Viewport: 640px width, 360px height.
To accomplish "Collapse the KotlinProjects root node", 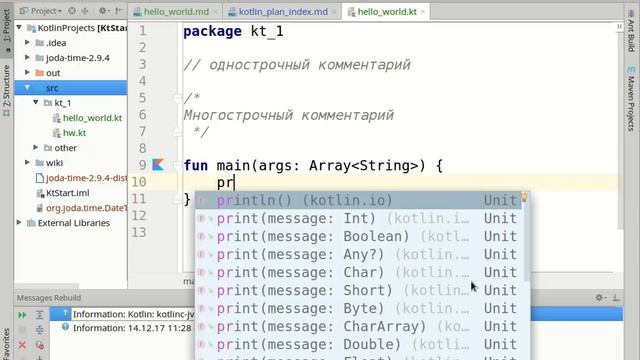I will coord(19,27).
